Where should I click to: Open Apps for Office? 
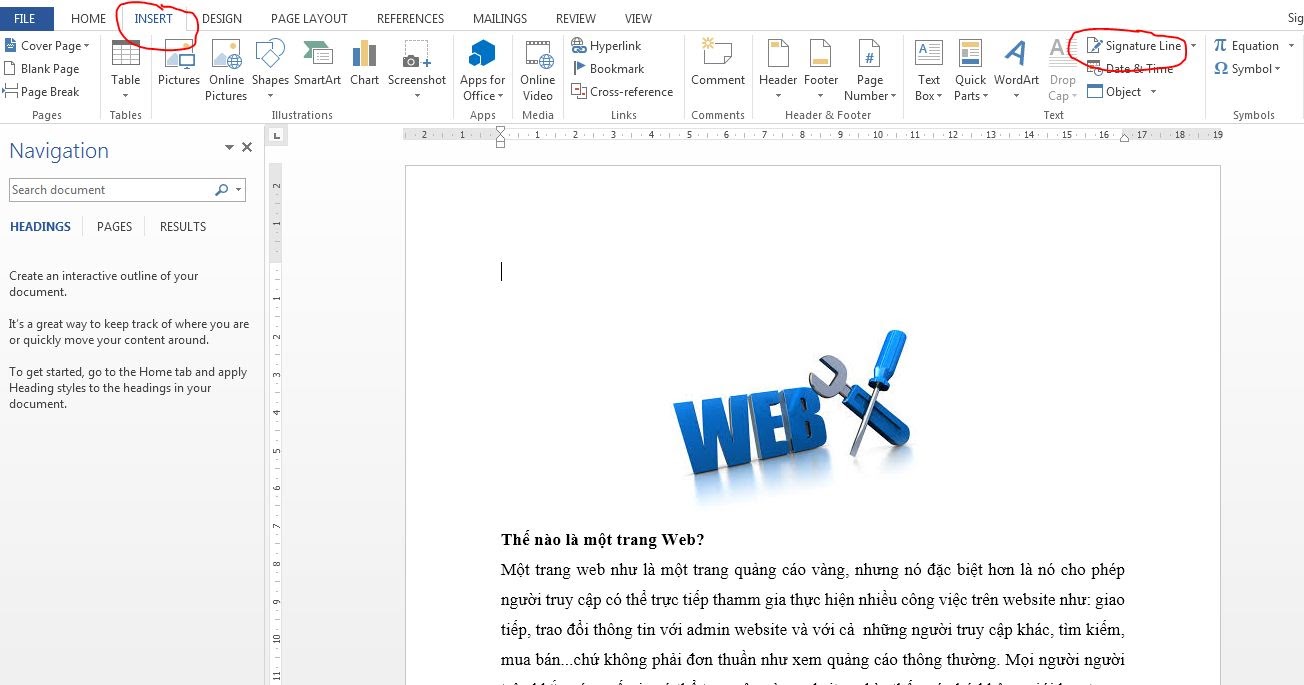[x=482, y=70]
